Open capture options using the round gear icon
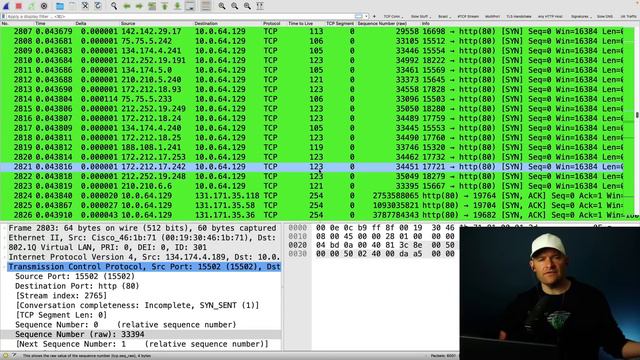 pos(44,6)
